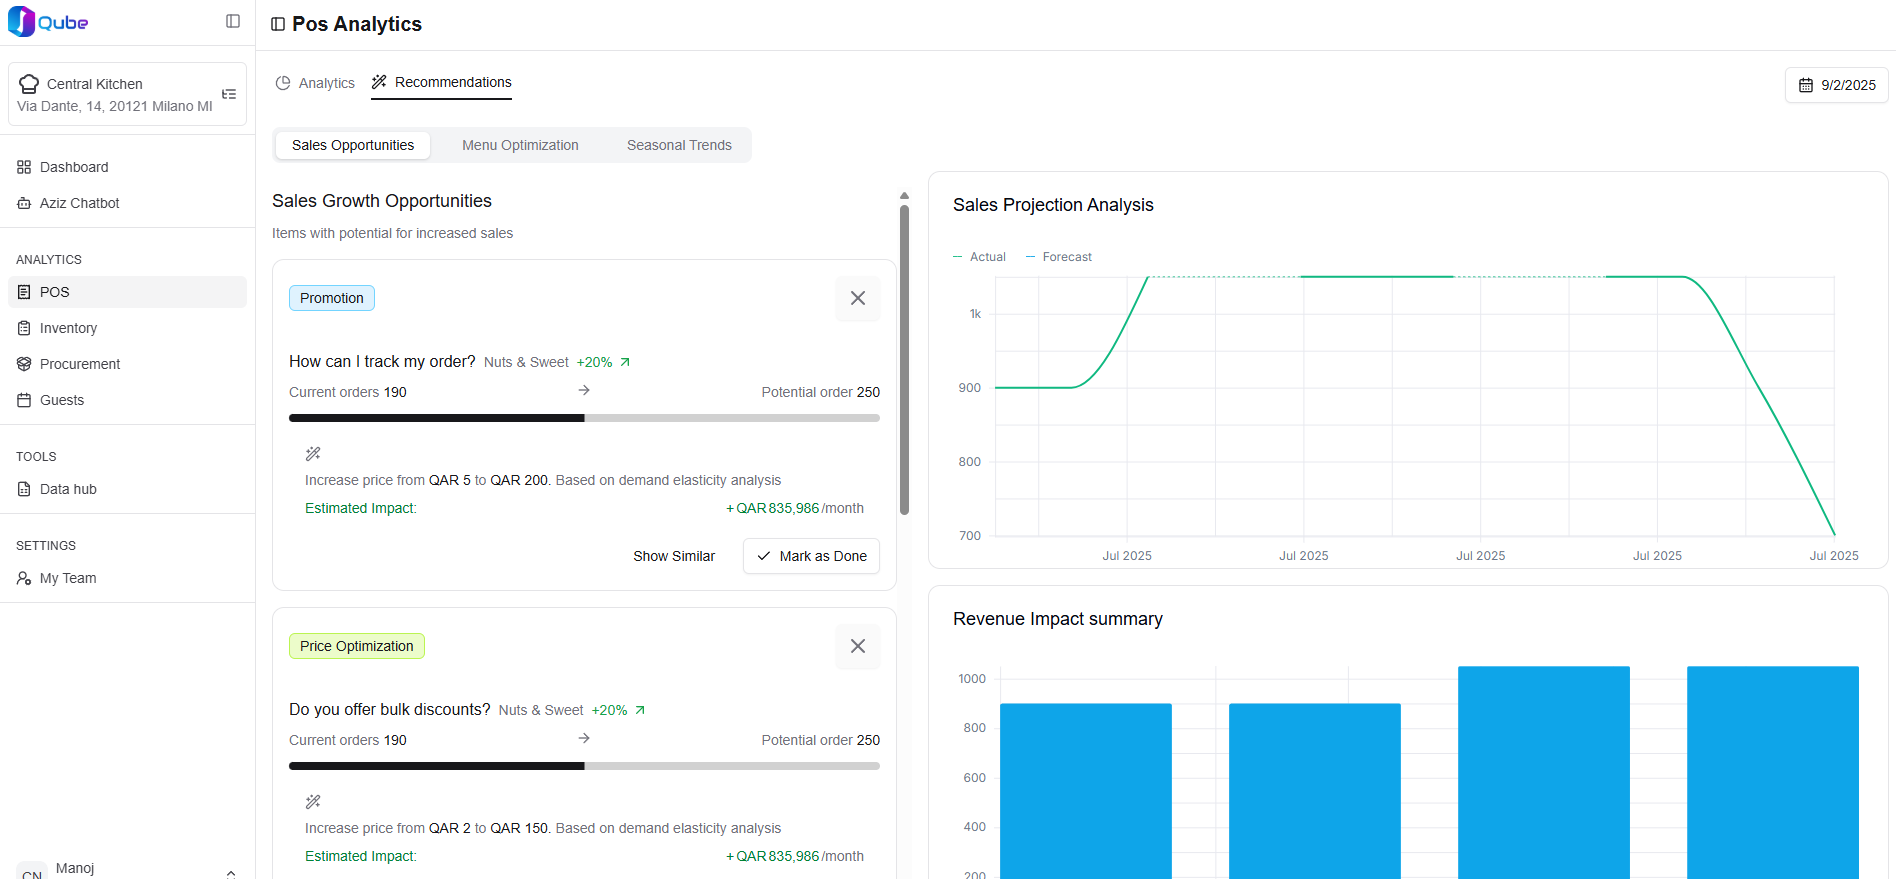Click the CN user avatar
This screenshot has height=879, width=1896.
[x=32, y=871]
